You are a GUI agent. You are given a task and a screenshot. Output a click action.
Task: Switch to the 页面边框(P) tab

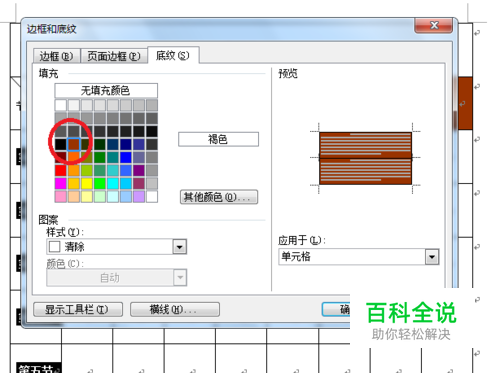(114, 56)
